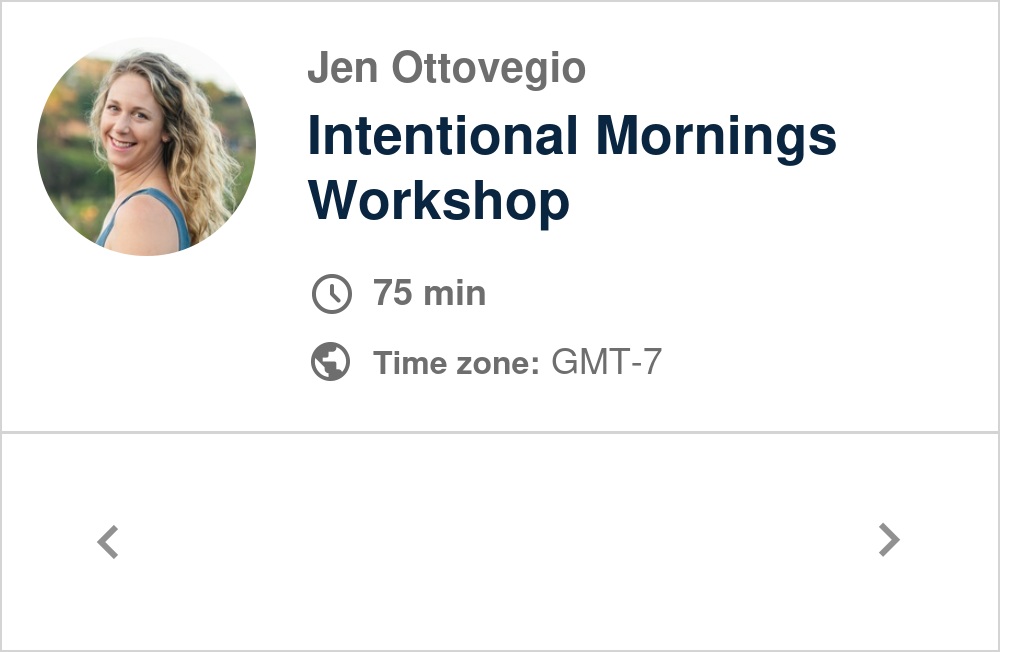
Task: Advance forward using the right chevron arrow
Action: tap(888, 540)
